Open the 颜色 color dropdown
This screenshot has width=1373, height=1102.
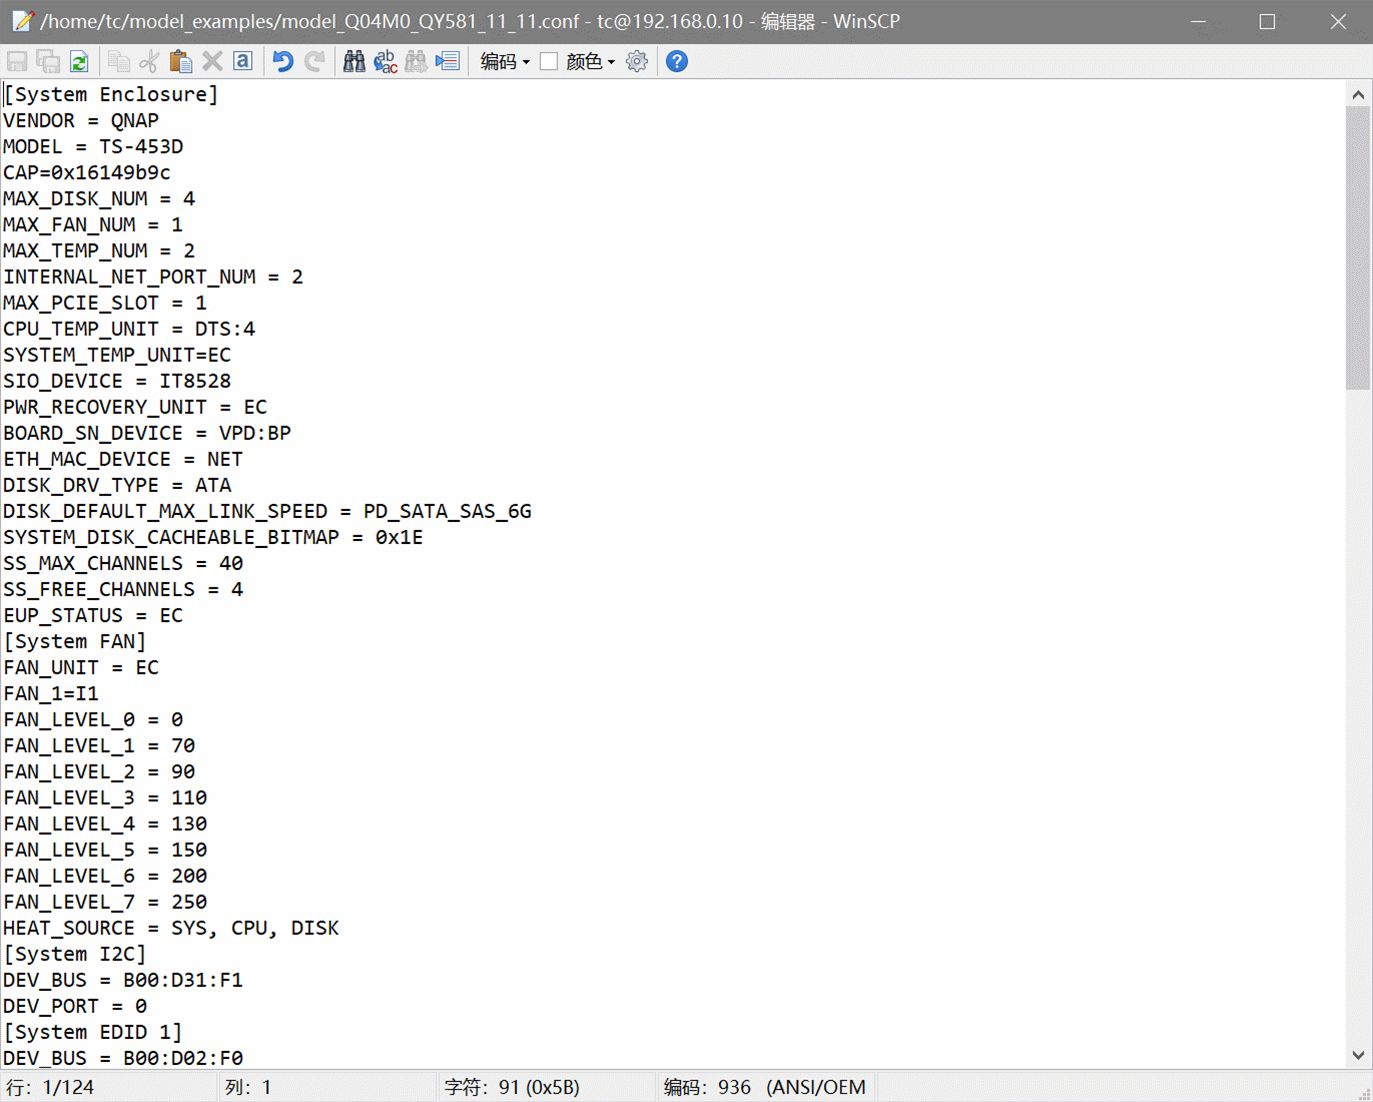591,61
